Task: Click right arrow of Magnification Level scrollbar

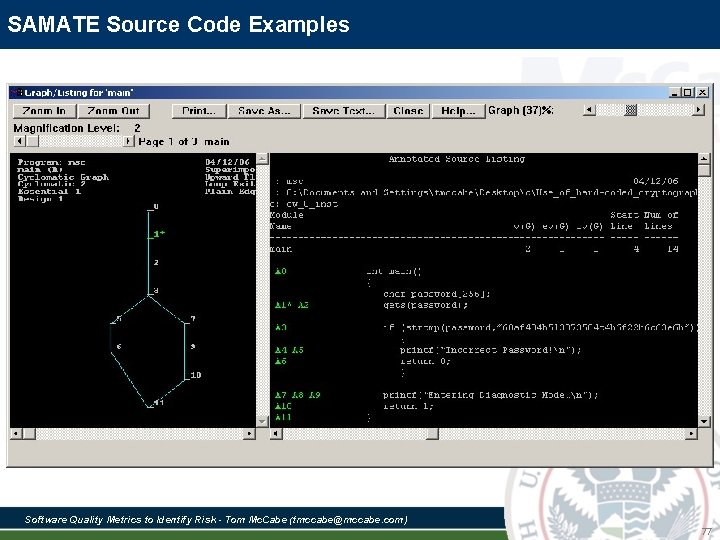Action: [129, 141]
